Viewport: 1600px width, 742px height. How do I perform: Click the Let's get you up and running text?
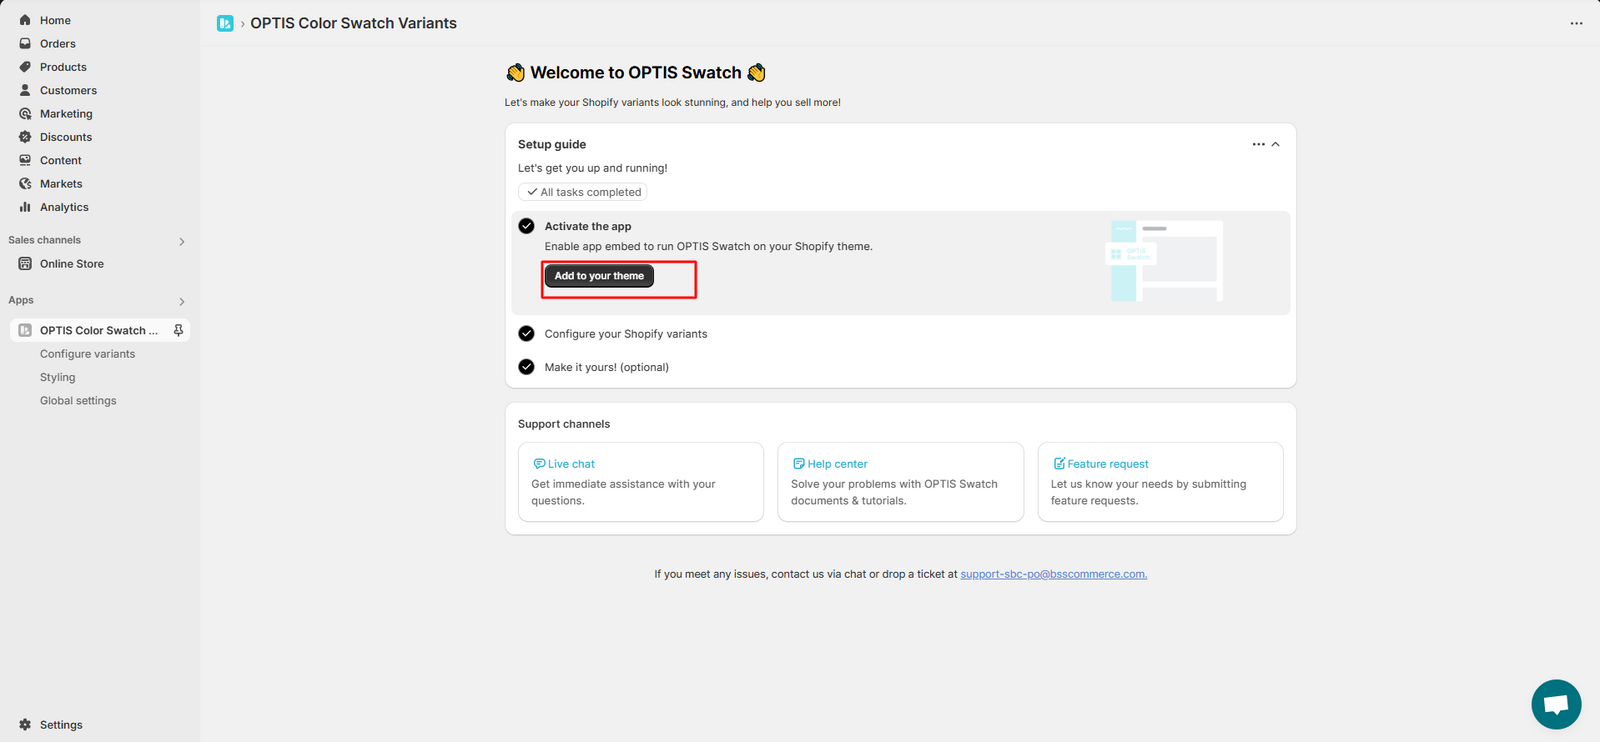(593, 168)
